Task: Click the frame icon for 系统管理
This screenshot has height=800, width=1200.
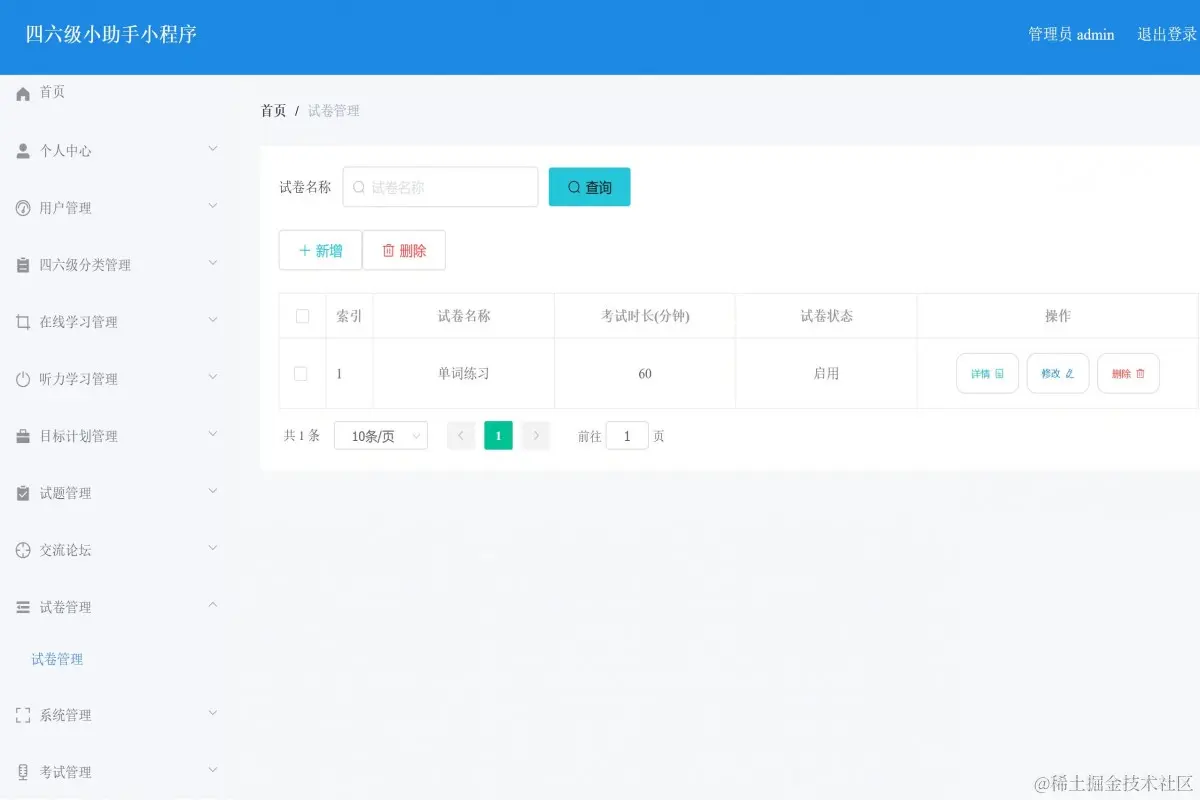Action: (23, 715)
